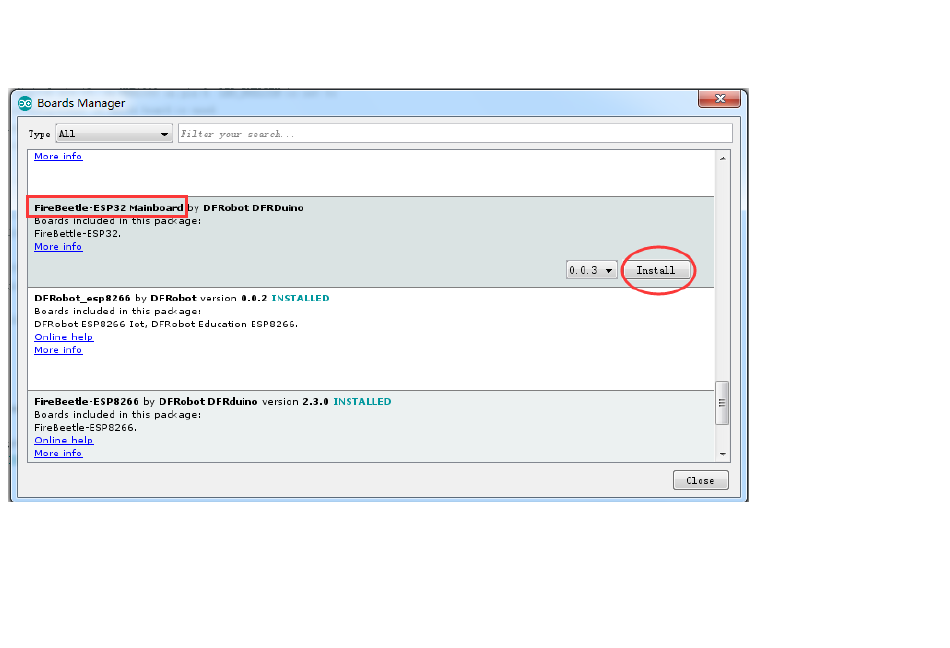The width and height of the screenshot is (950, 648).
Task: Select the FireBeetle-ESP8266 package title
Action: (x=87, y=402)
